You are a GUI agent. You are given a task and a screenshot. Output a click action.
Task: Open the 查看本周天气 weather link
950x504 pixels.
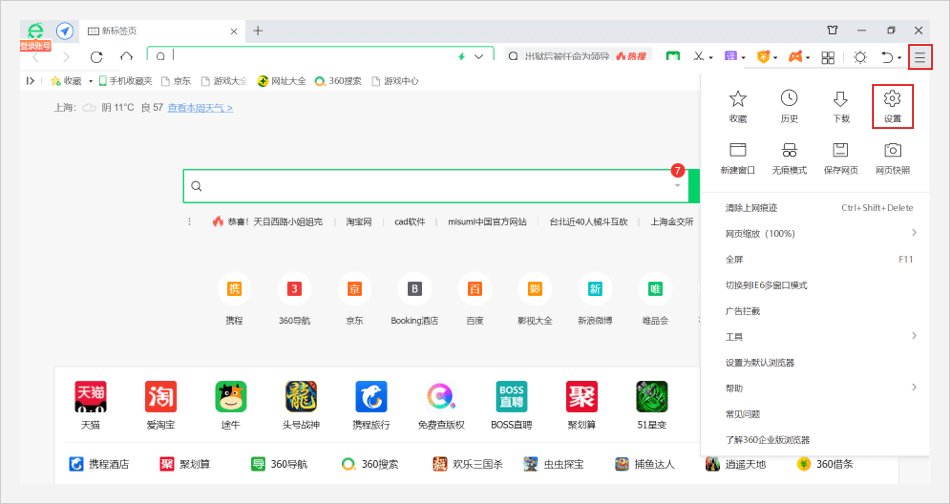click(201, 107)
